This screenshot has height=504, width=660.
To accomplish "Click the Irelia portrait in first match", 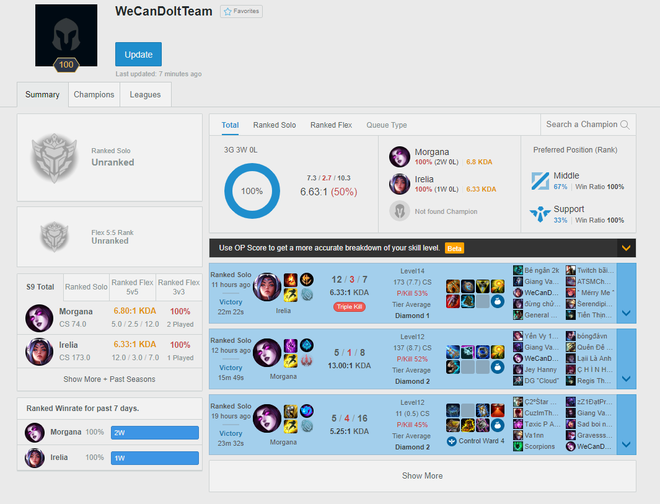I will click(x=267, y=287).
